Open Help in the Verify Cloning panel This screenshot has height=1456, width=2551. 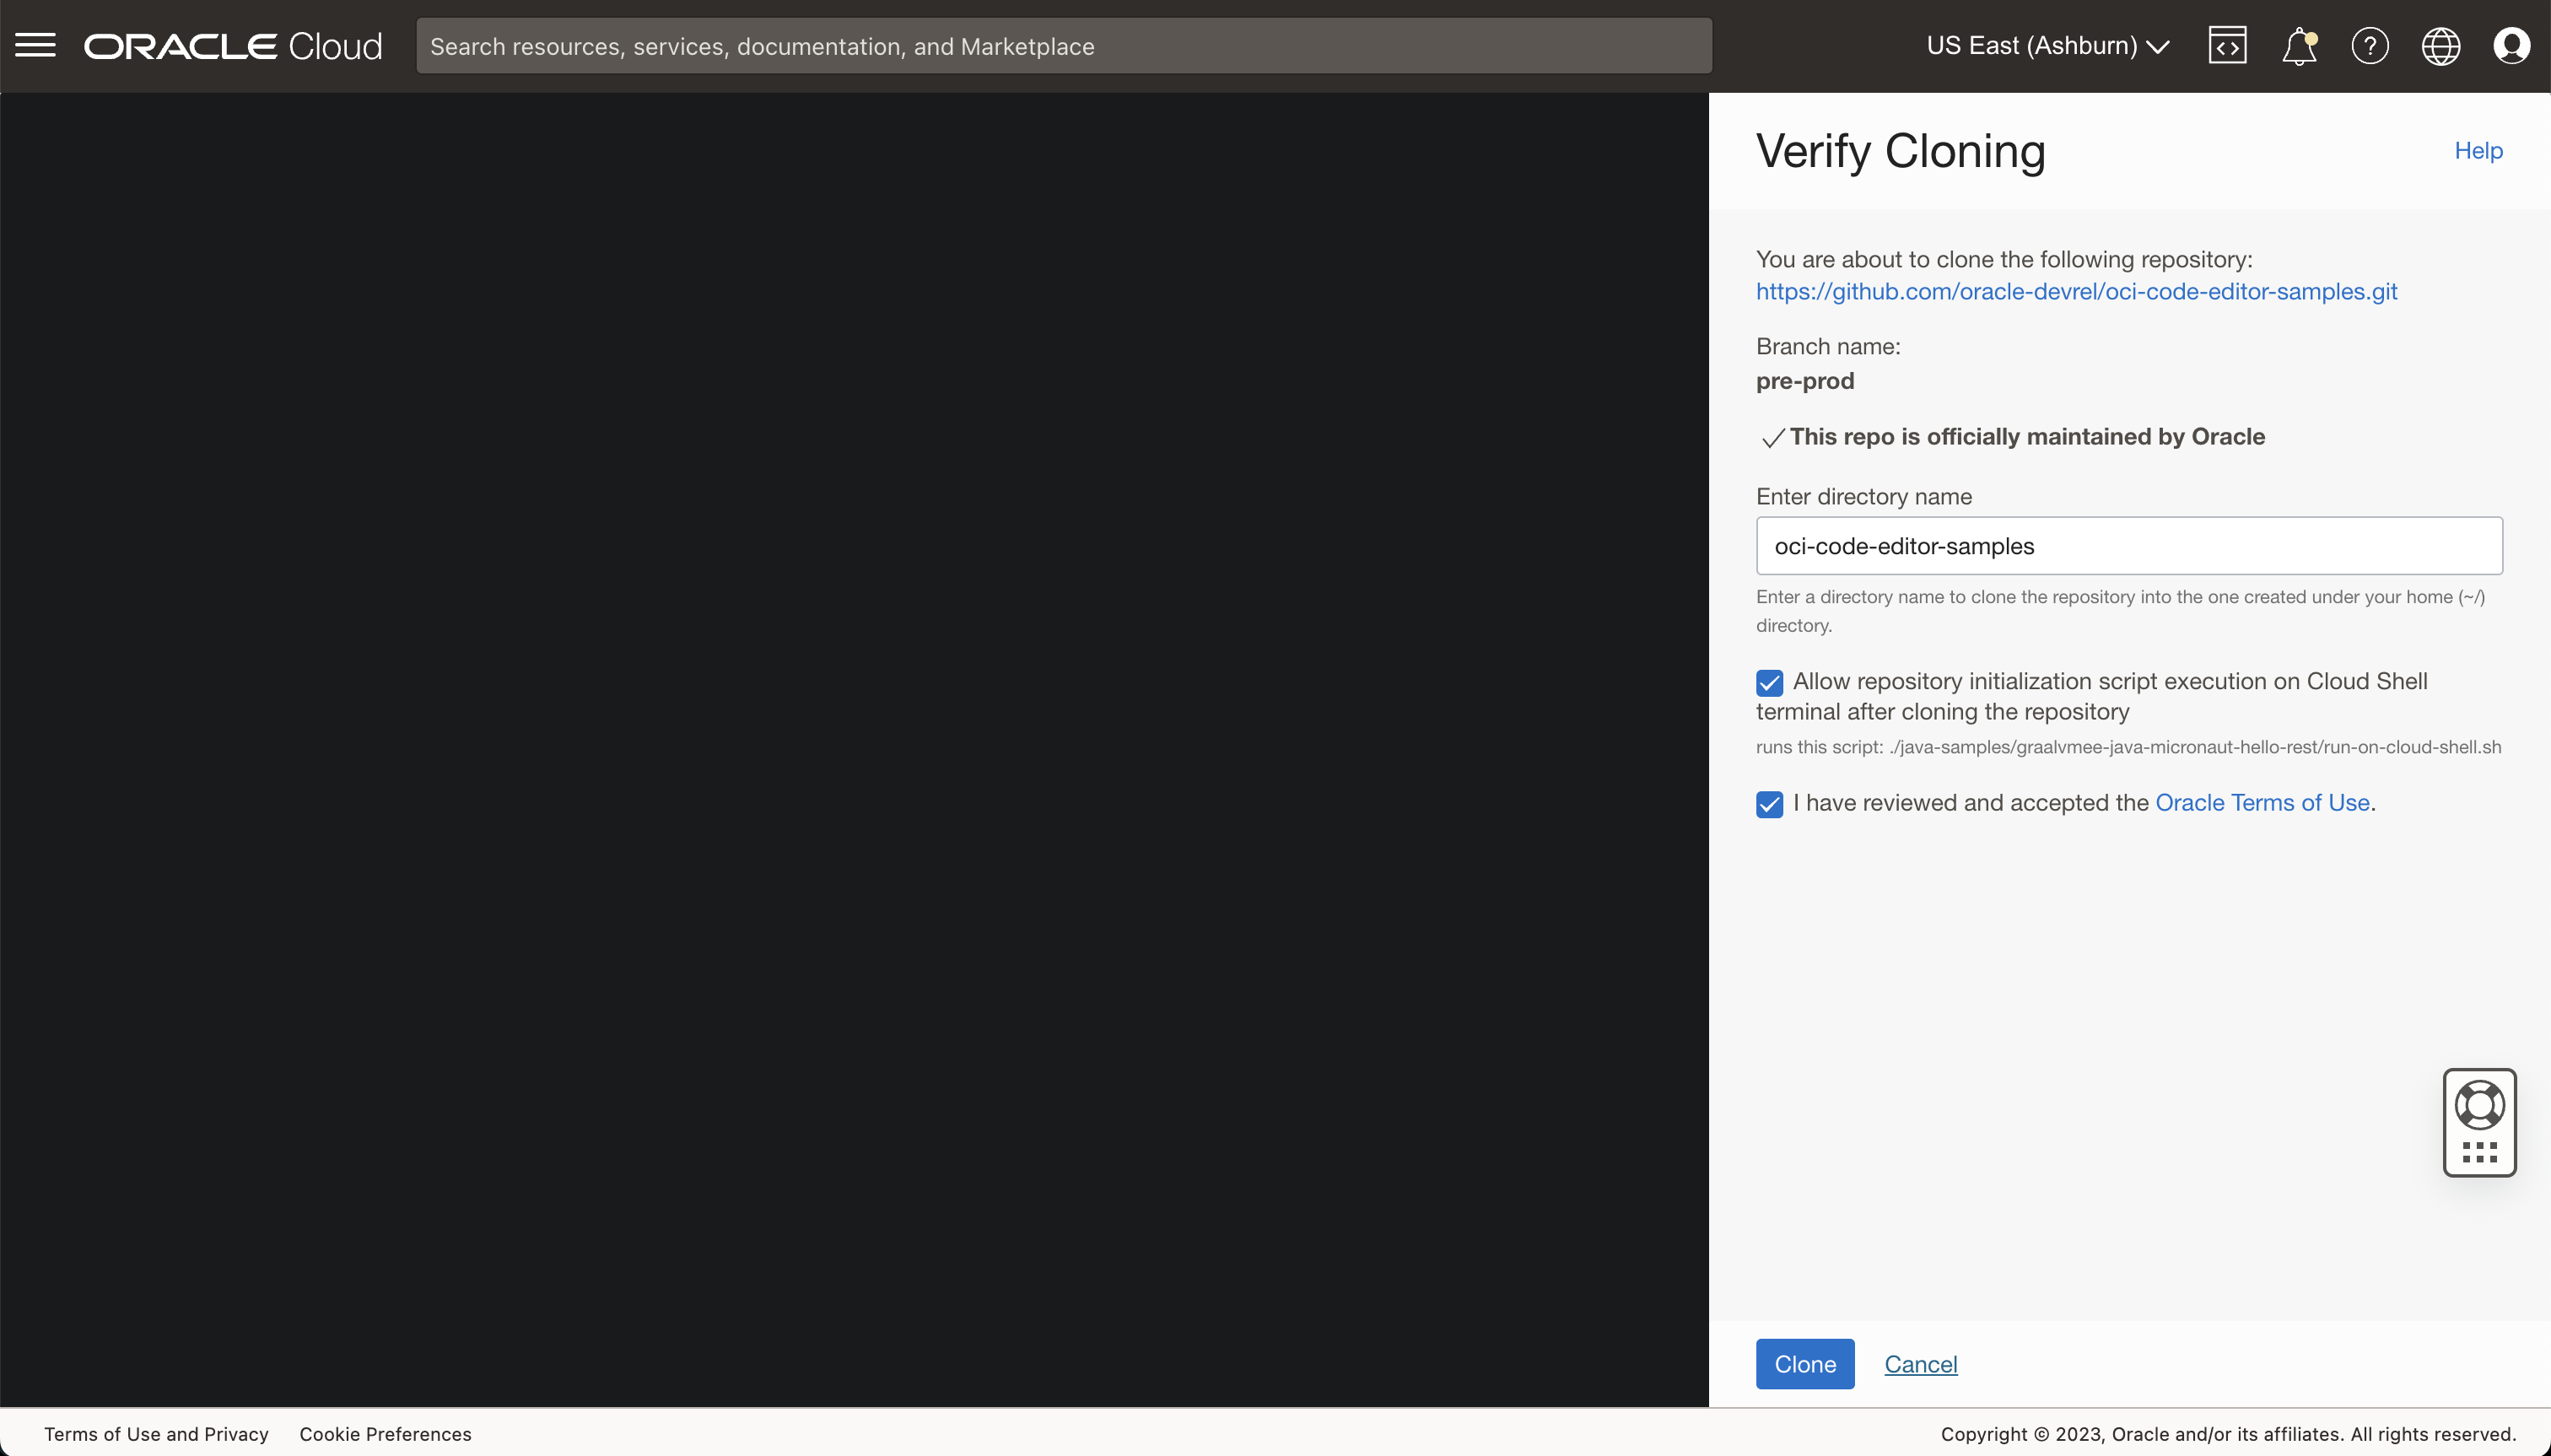point(2478,150)
